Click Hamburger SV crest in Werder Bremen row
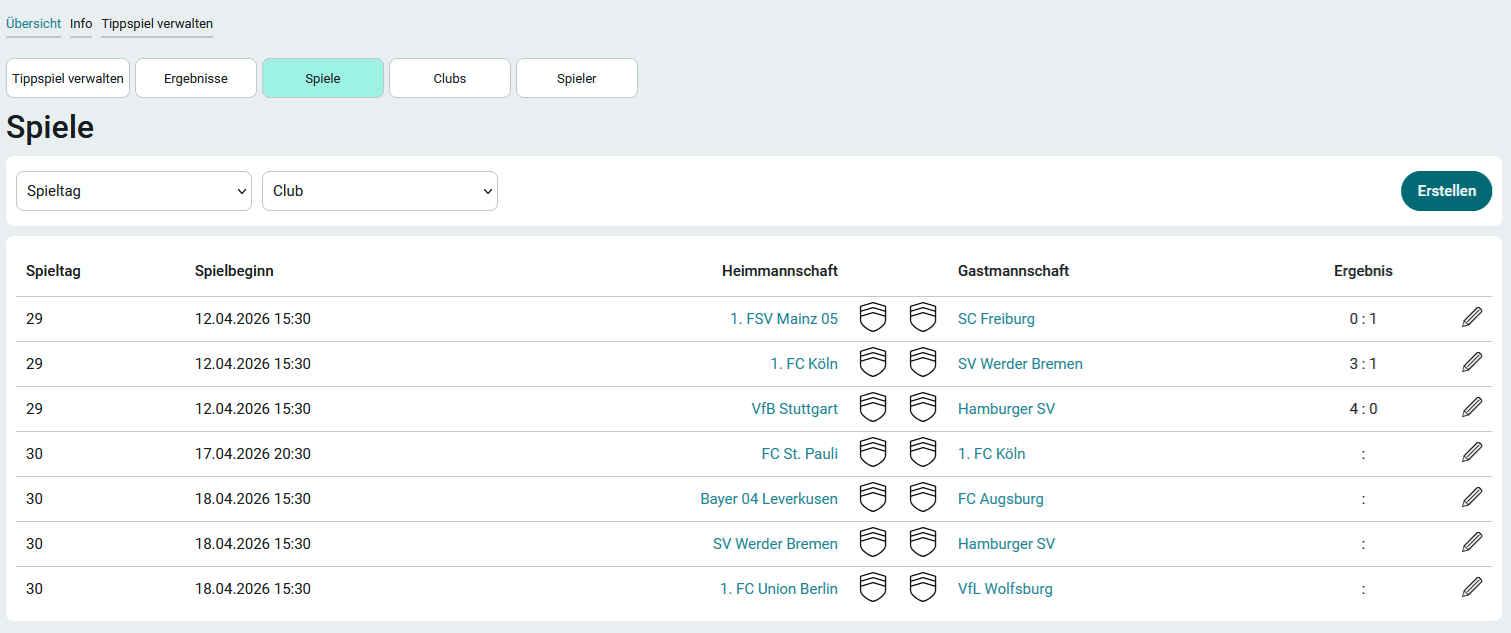1511x633 pixels. tap(923, 543)
